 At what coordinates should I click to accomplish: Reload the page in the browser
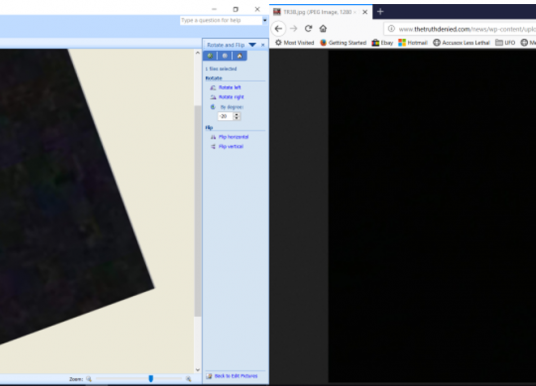[x=308, y=28]
